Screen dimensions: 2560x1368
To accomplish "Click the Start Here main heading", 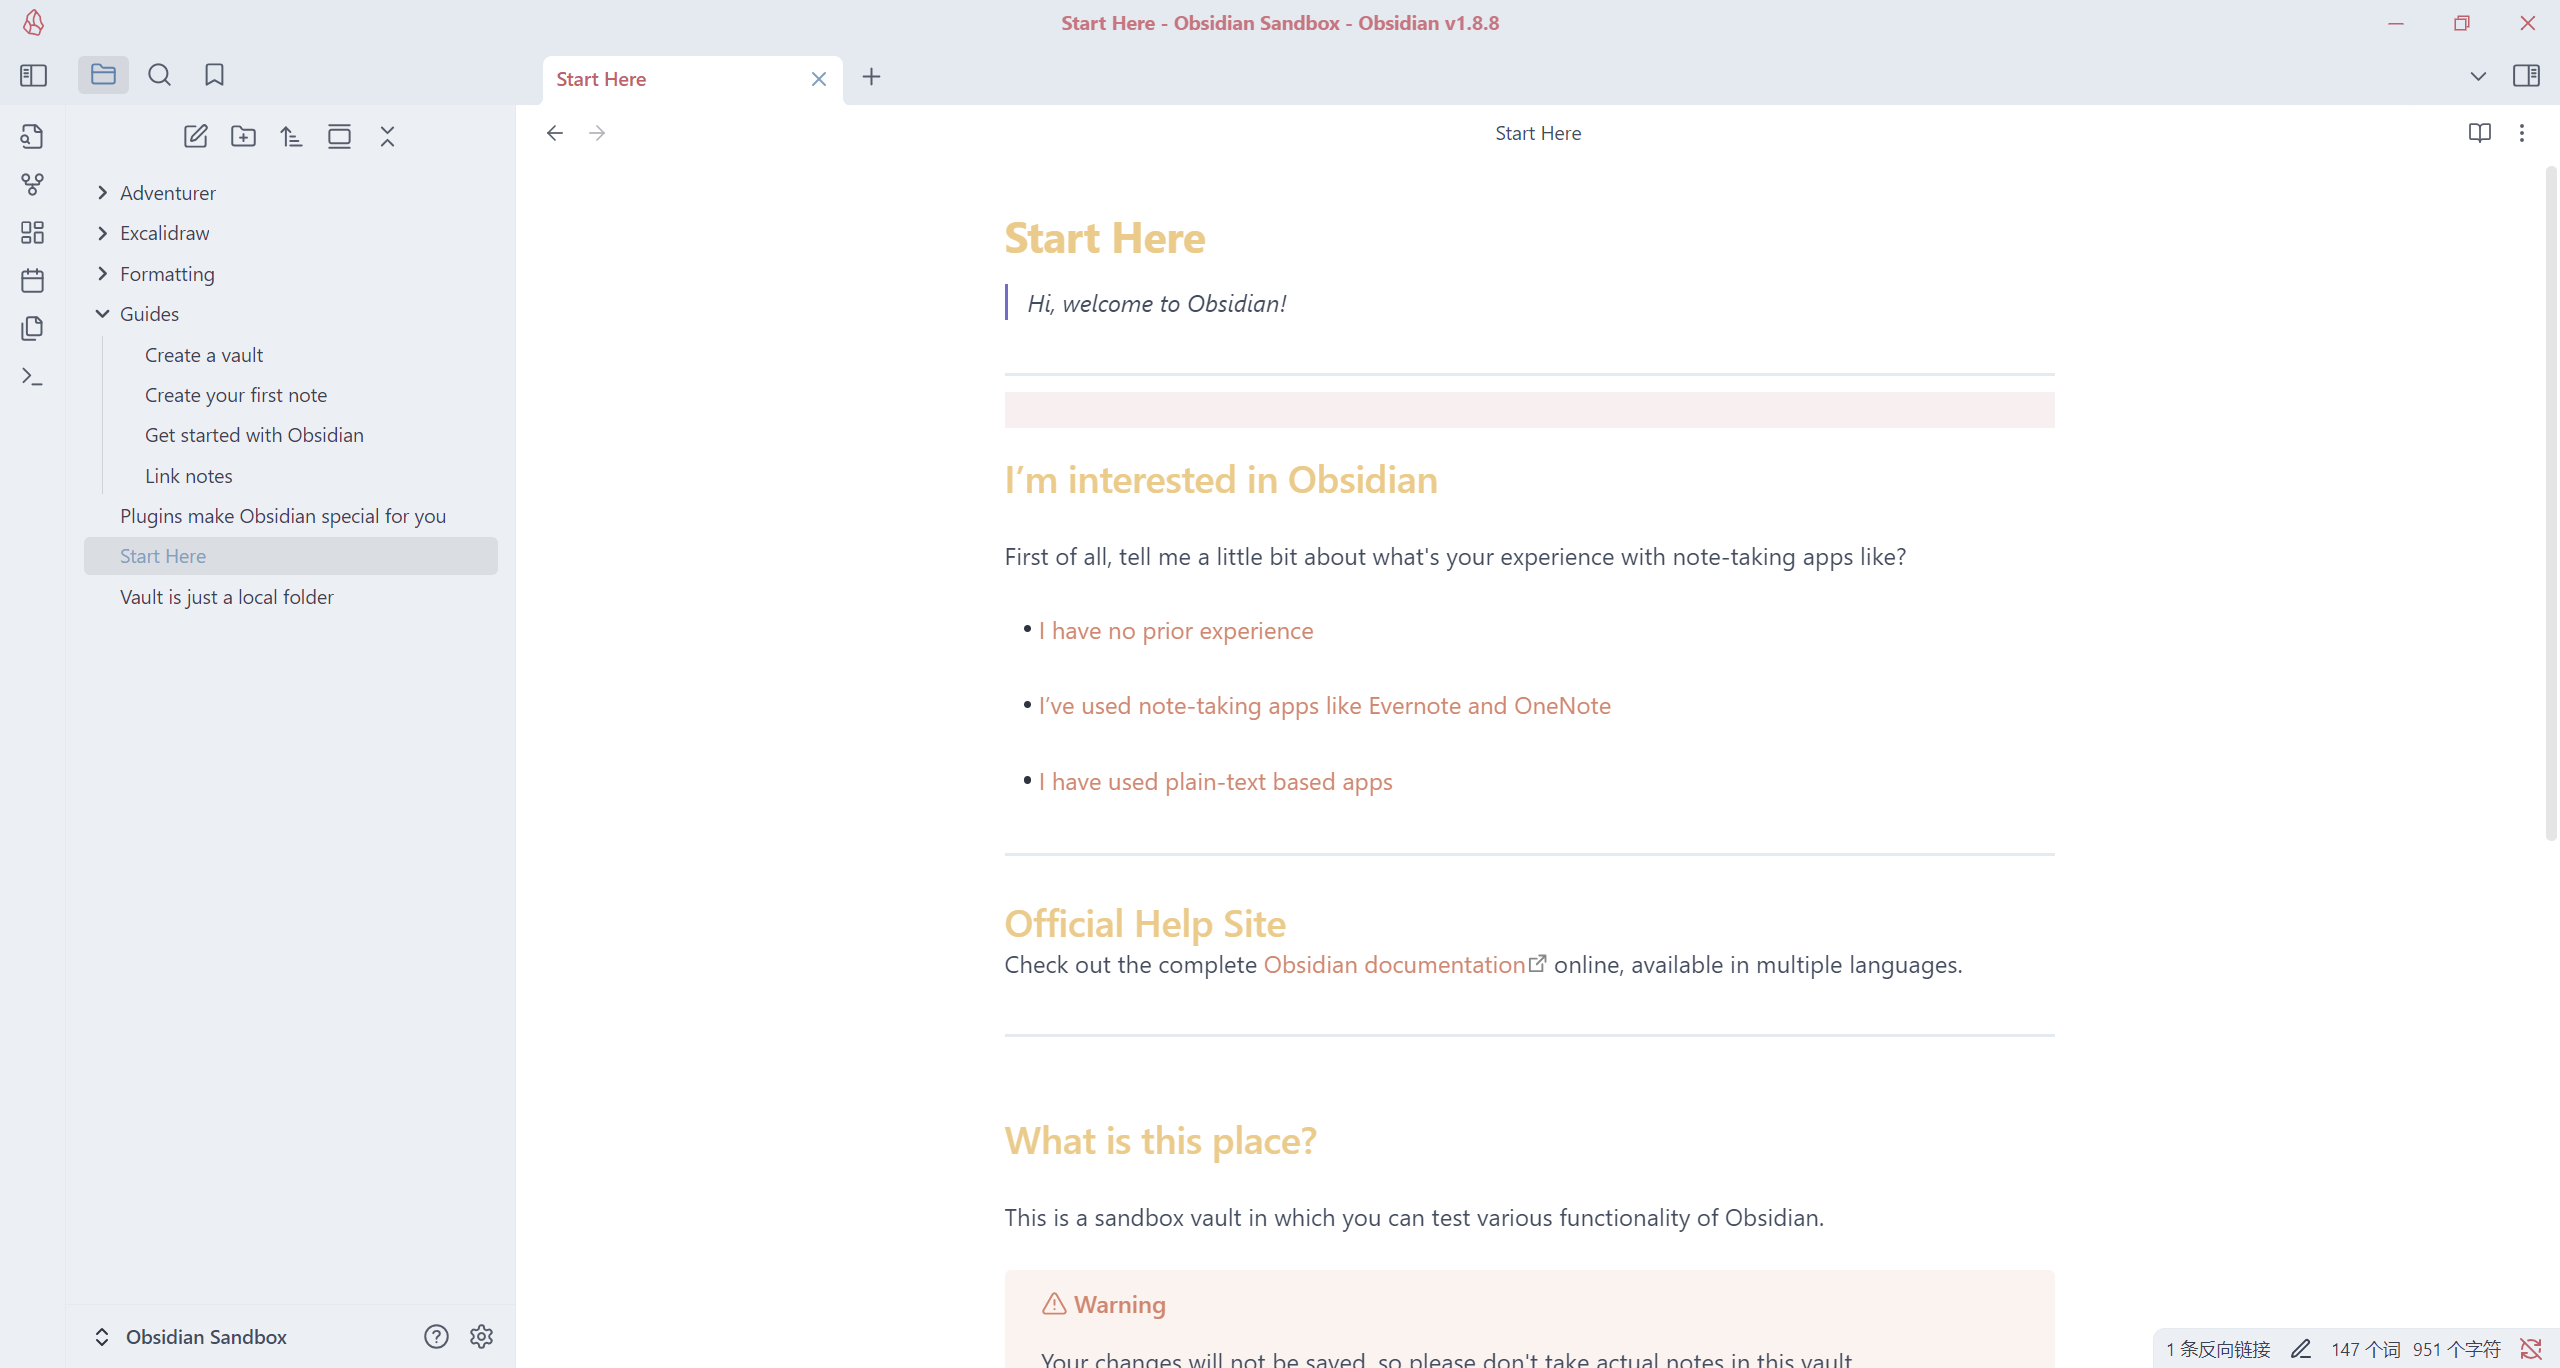I will [1105, 238].
